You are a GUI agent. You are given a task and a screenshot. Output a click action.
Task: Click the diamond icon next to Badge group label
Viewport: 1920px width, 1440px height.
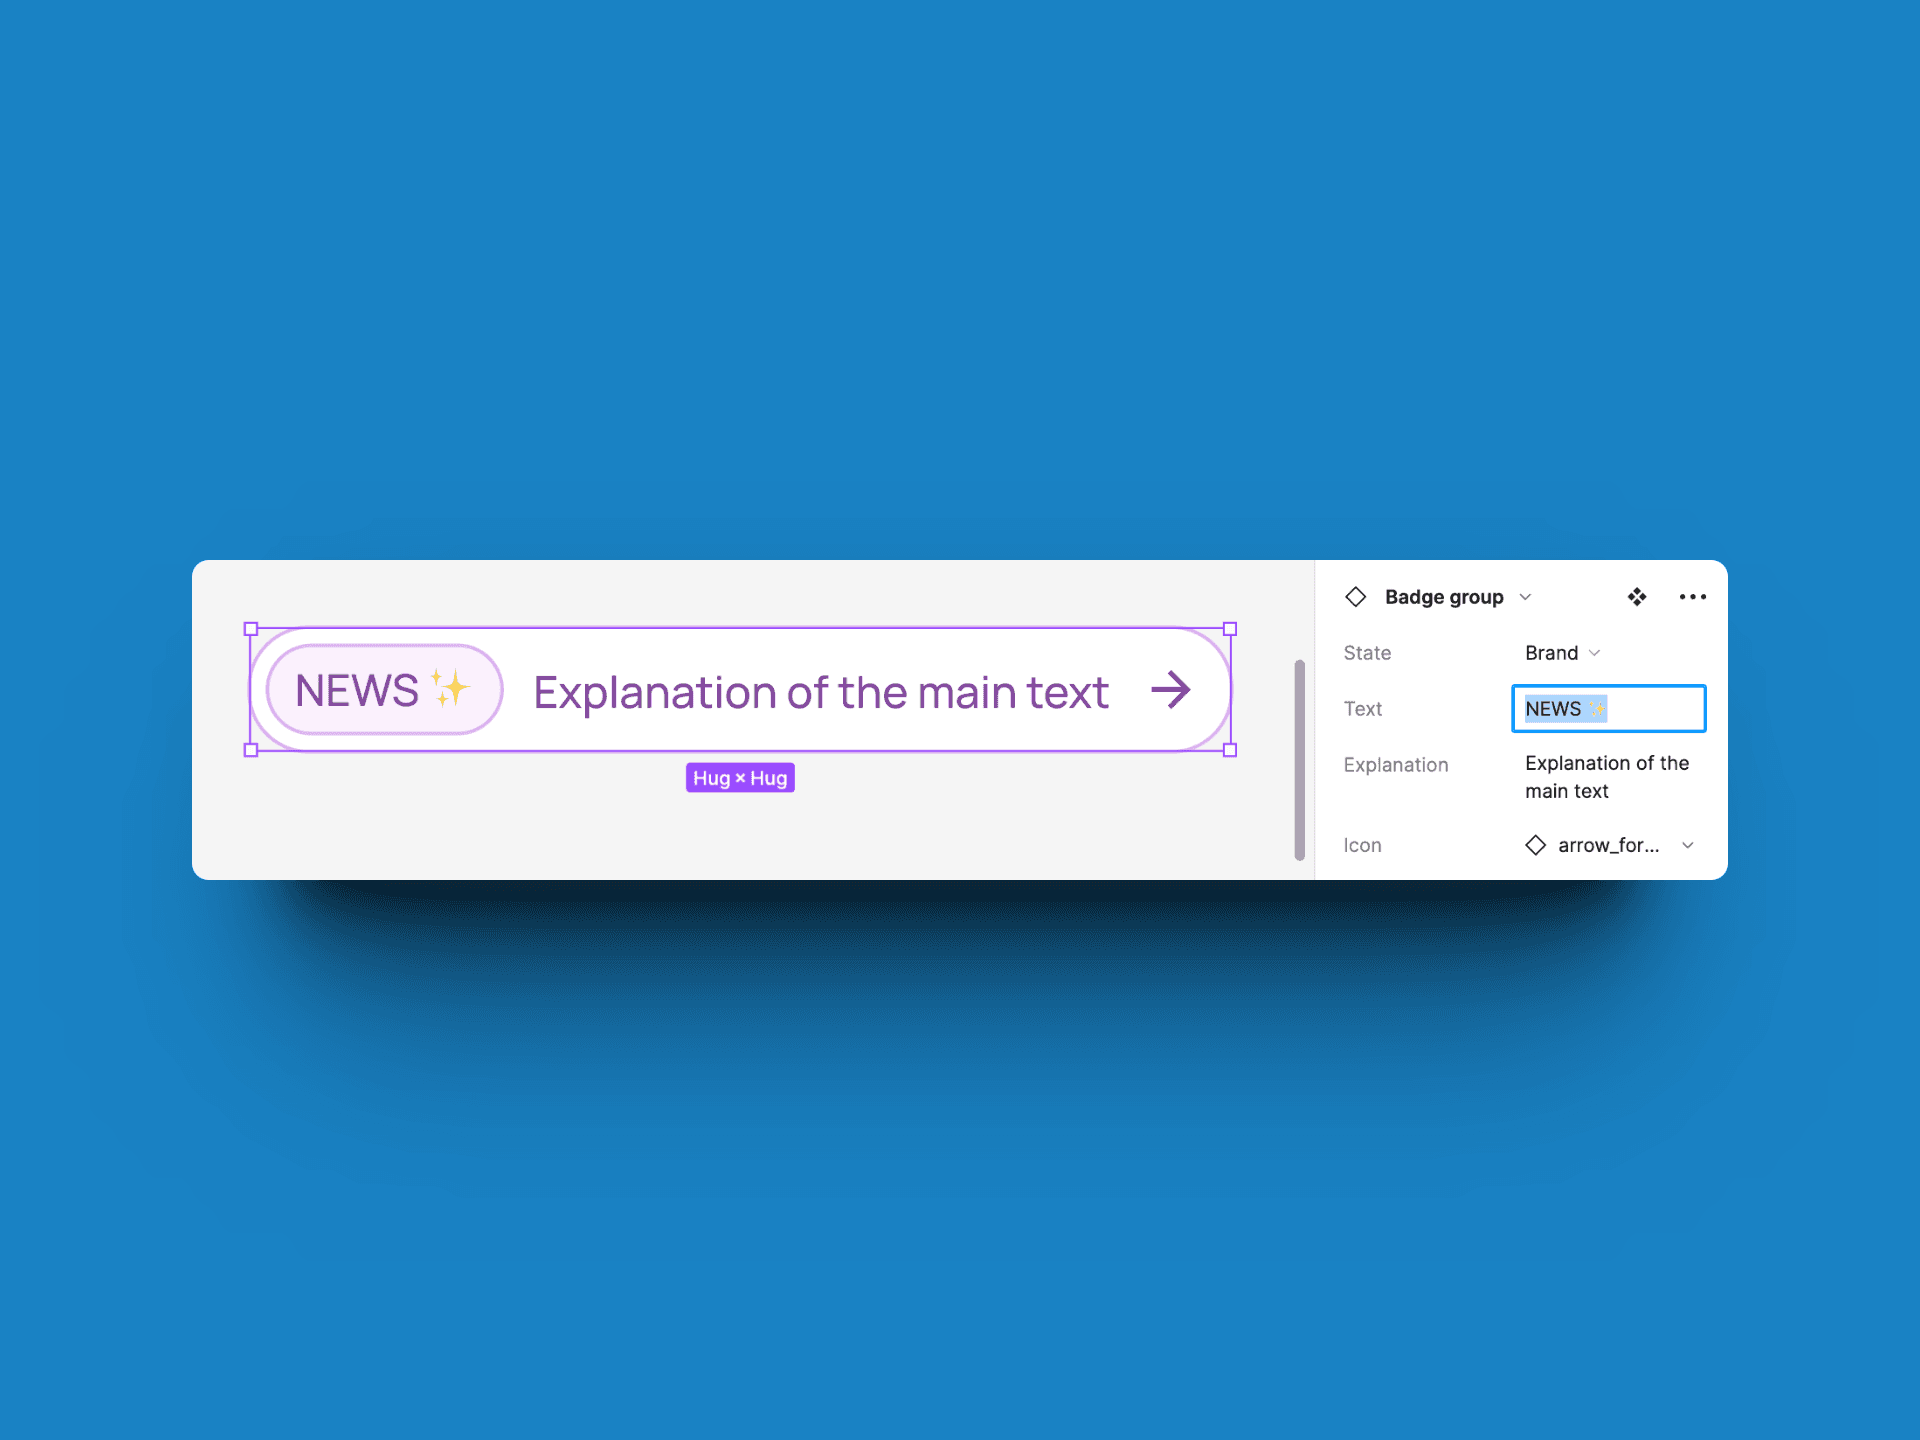point(1355,596)
